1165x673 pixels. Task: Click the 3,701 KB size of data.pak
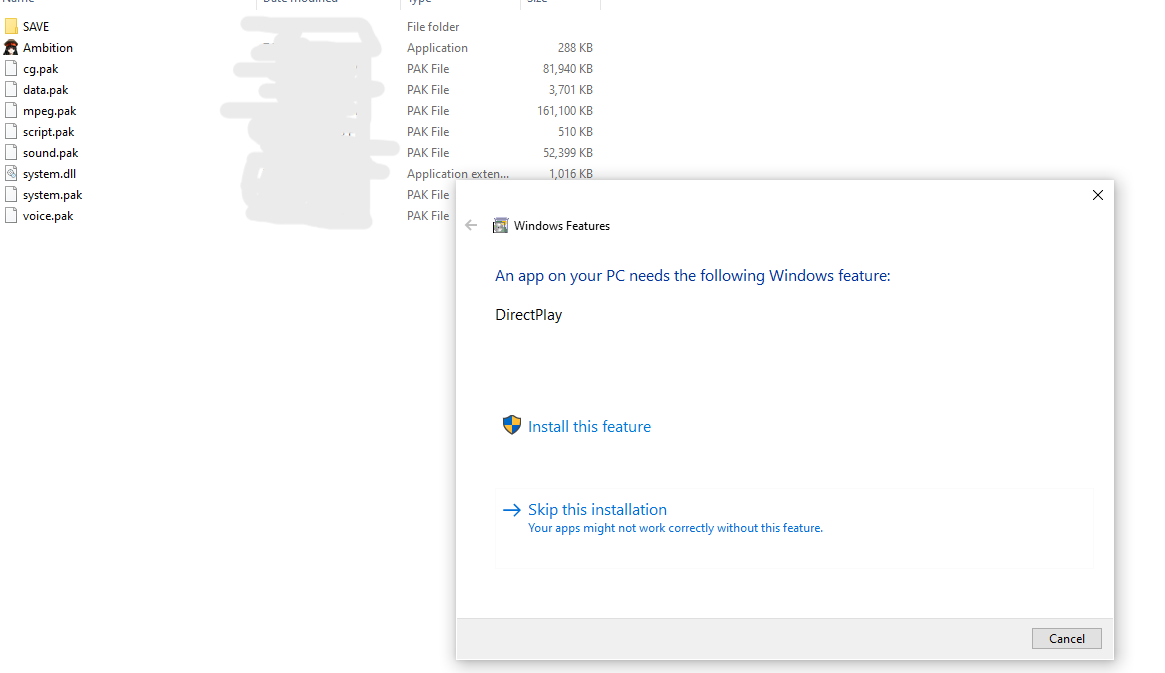click(571, 90)
